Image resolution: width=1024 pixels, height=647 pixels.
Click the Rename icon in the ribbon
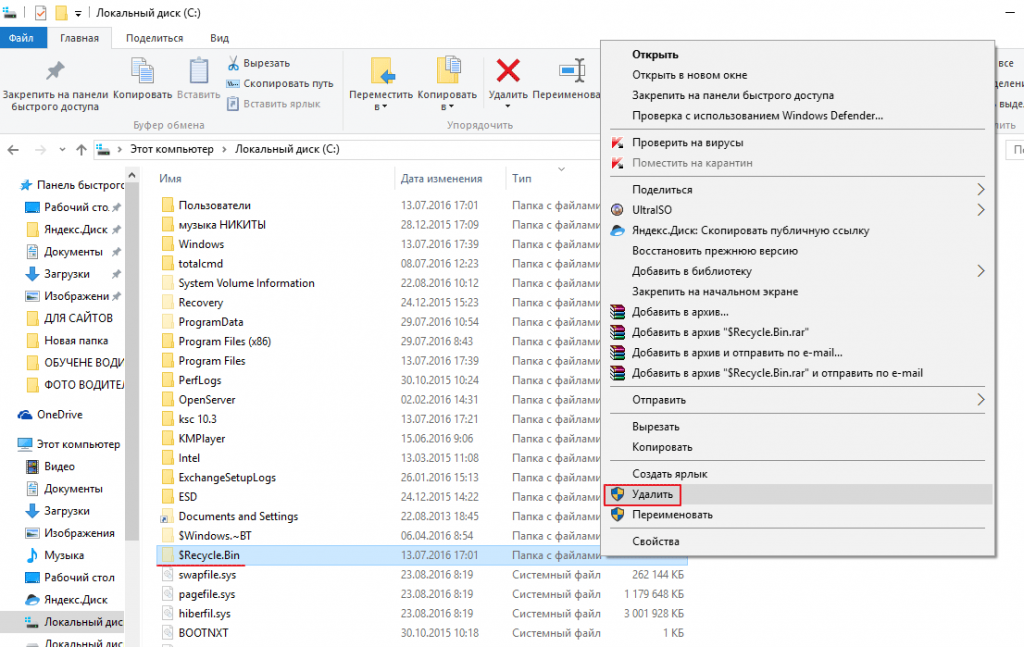(x=573, y=71)
